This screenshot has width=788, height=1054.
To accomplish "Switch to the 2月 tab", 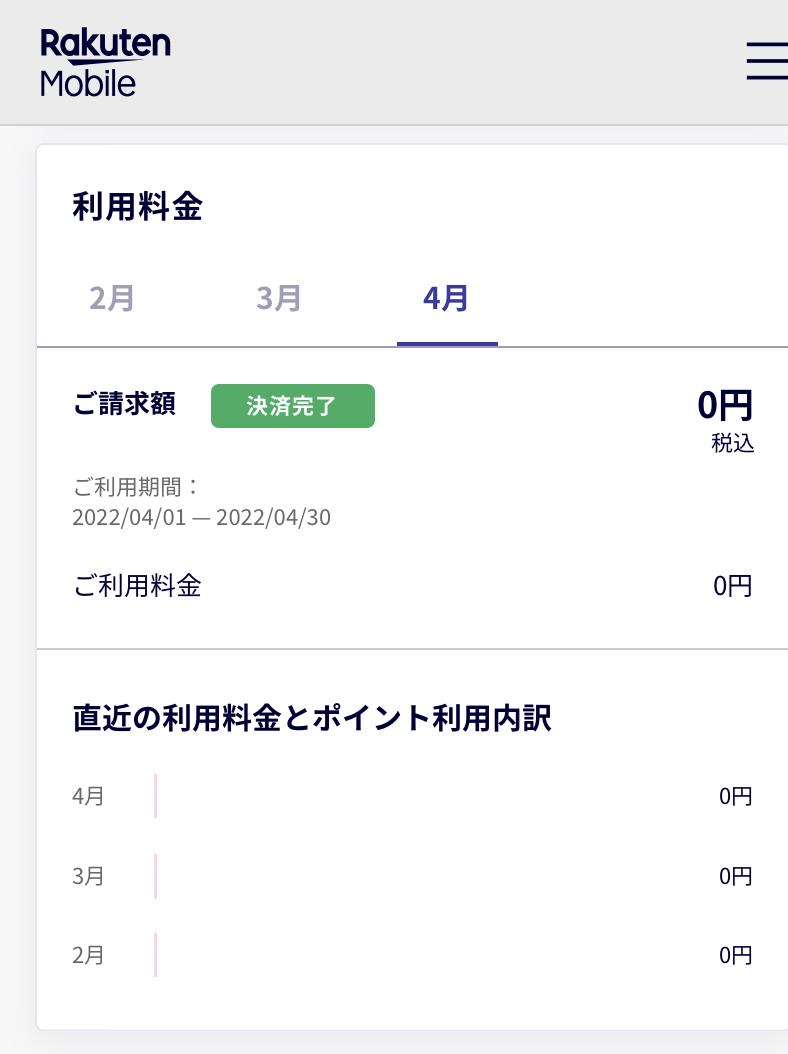I will [x=112, y=298].
